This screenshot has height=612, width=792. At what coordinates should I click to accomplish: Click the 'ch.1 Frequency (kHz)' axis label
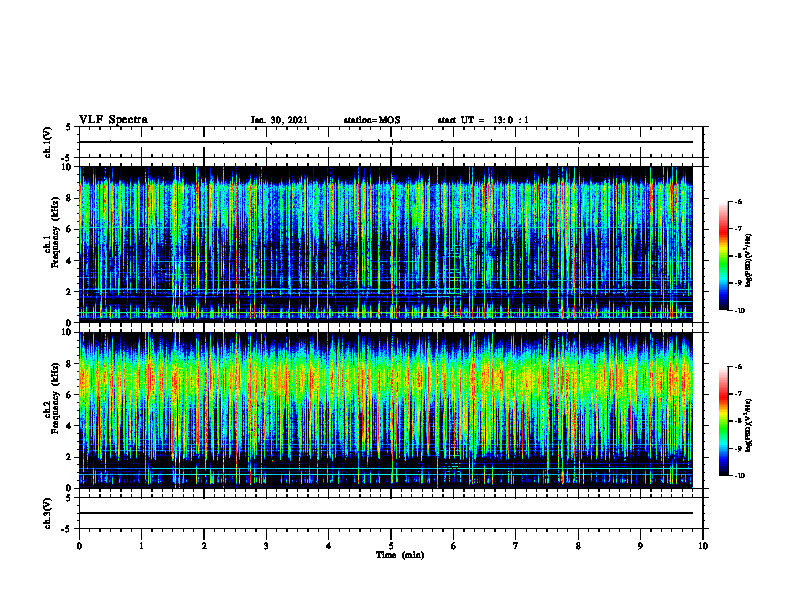52,230
